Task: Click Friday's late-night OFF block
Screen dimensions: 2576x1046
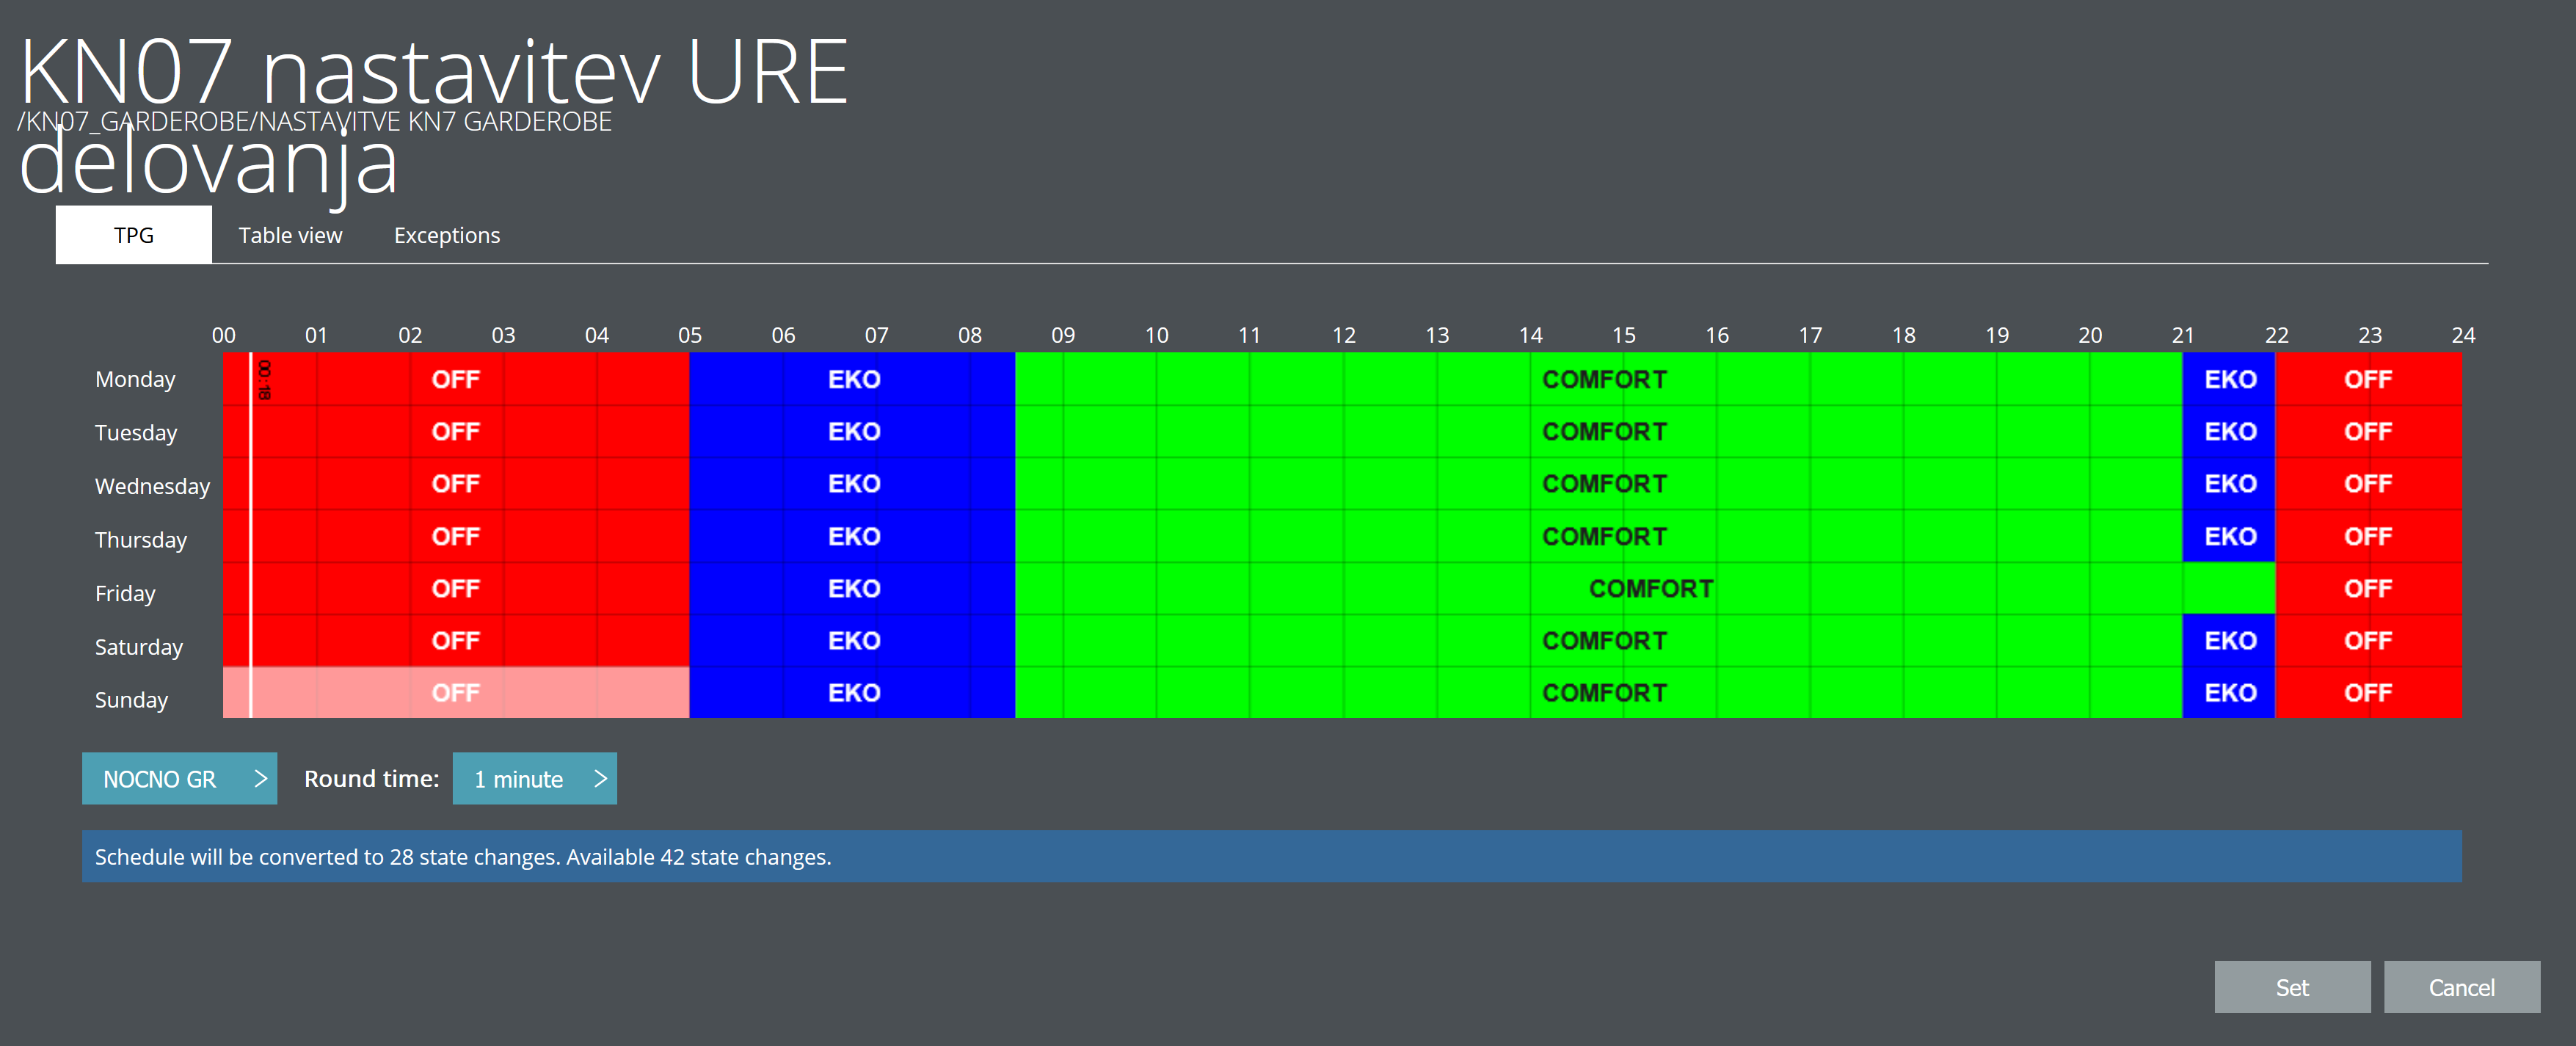Action: coord(2367,589)
